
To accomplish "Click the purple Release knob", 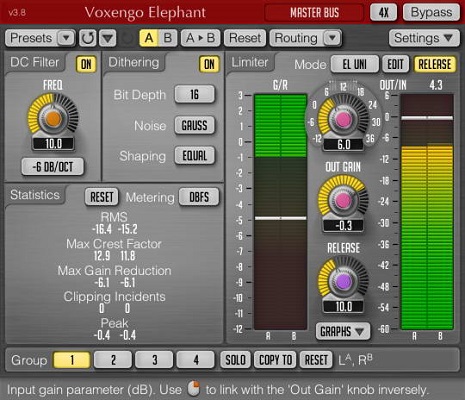I will [x=343, y=282].
